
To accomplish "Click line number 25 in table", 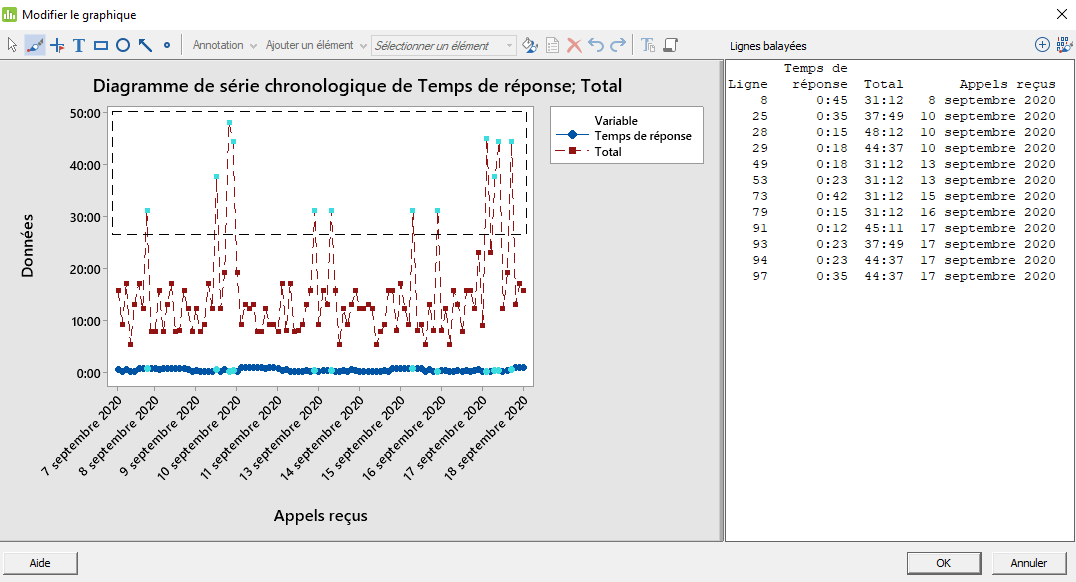I will tap(760, 117).
